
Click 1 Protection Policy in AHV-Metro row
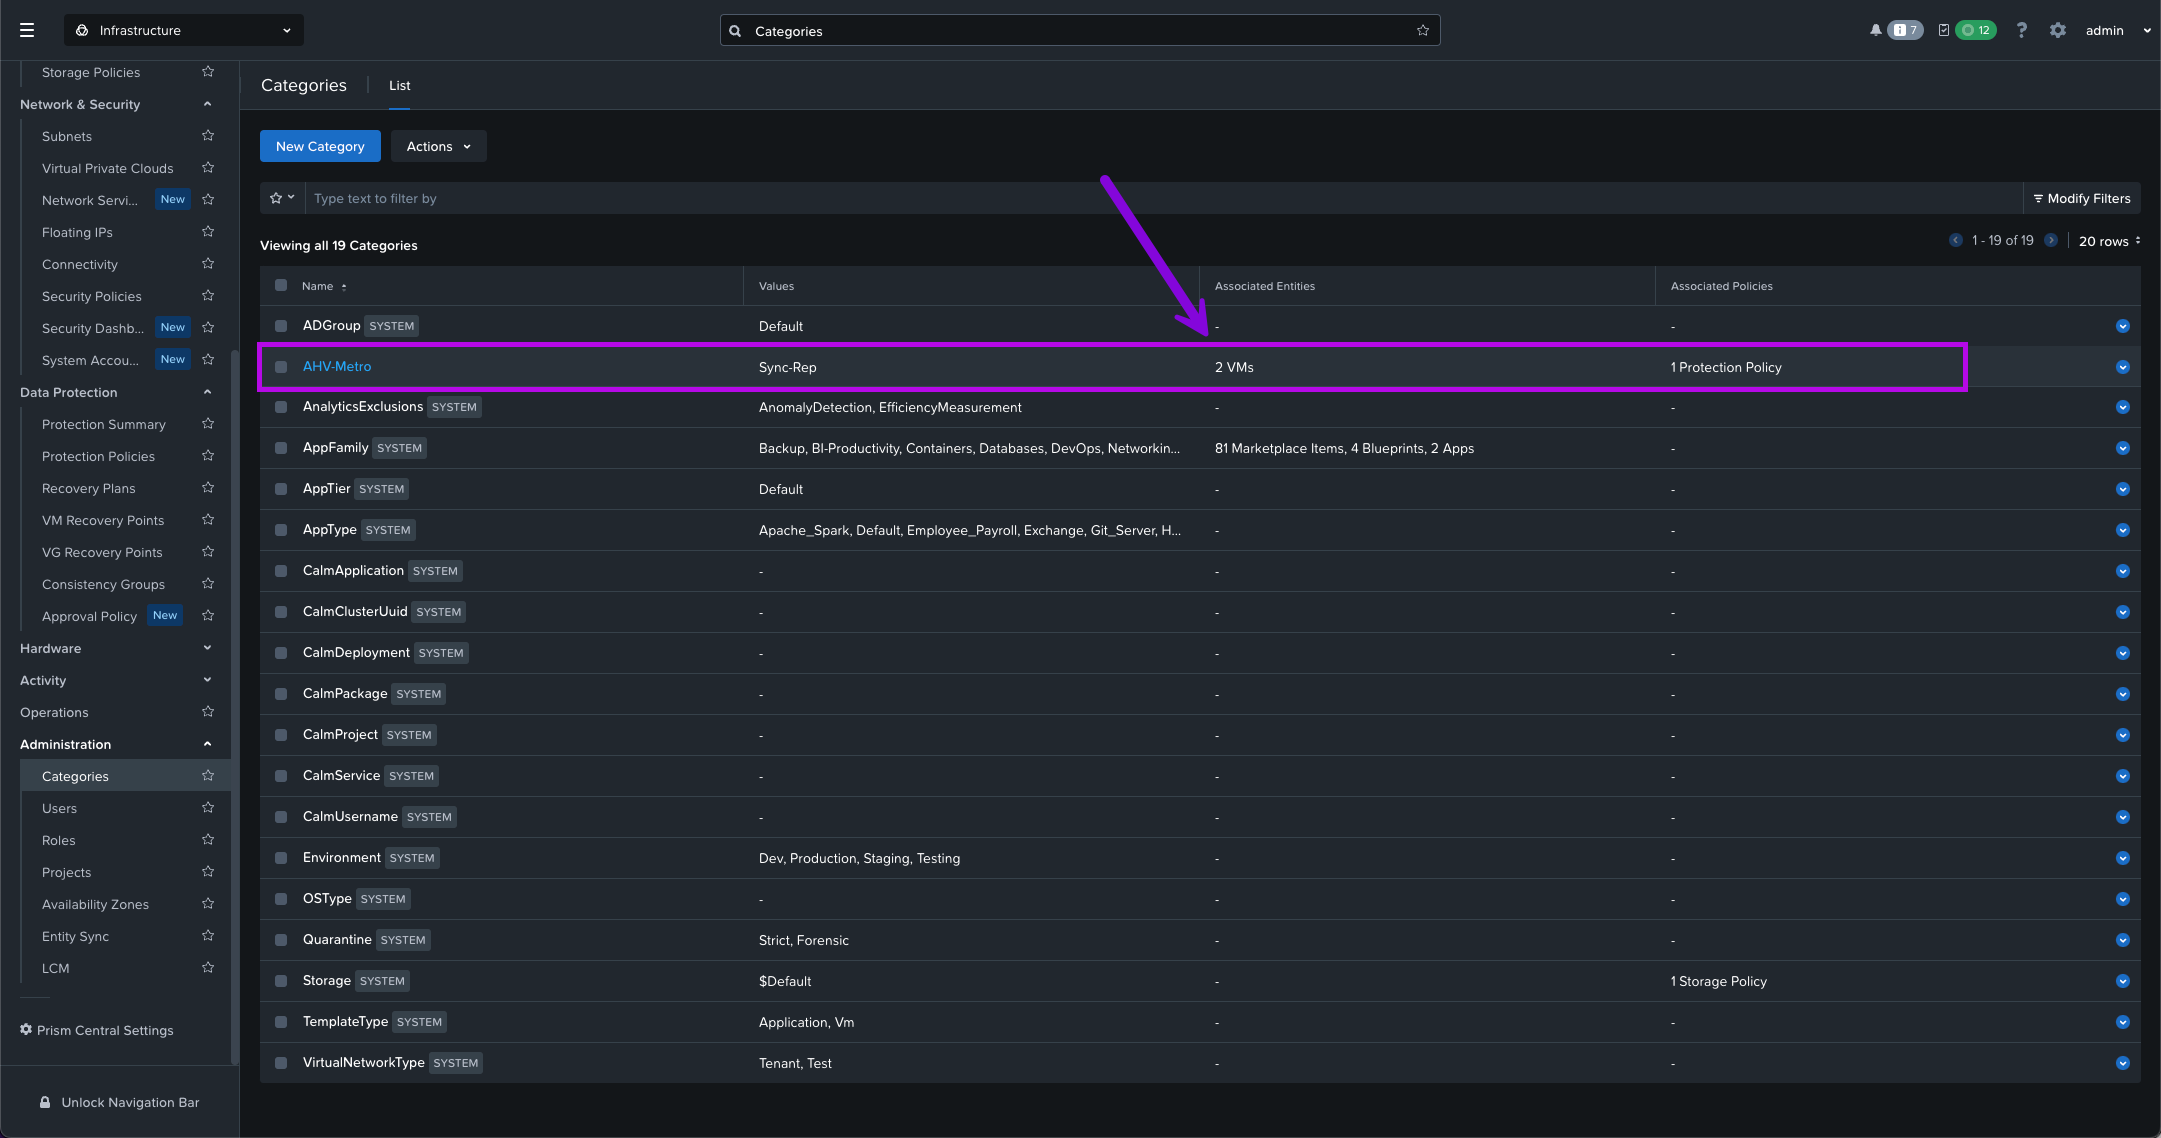tap(1726, 367)
